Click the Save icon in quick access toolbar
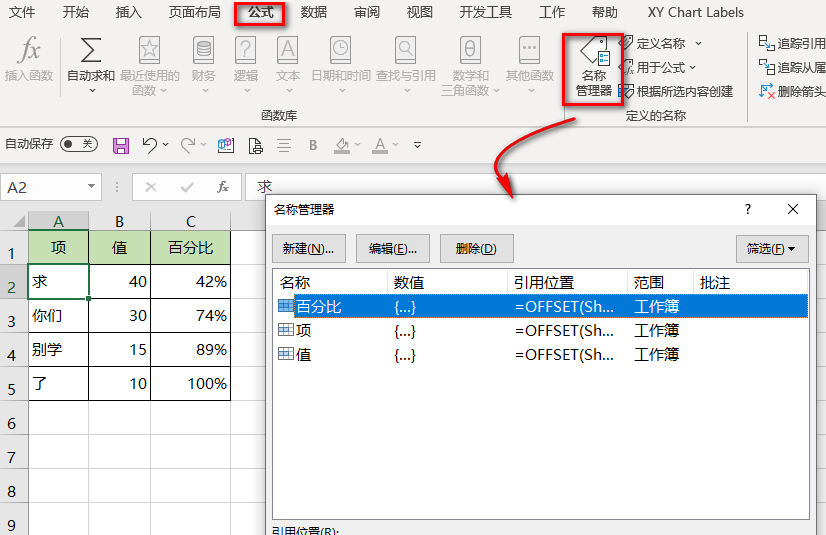The height and width of the screenshot is (535, 826). 121,145
